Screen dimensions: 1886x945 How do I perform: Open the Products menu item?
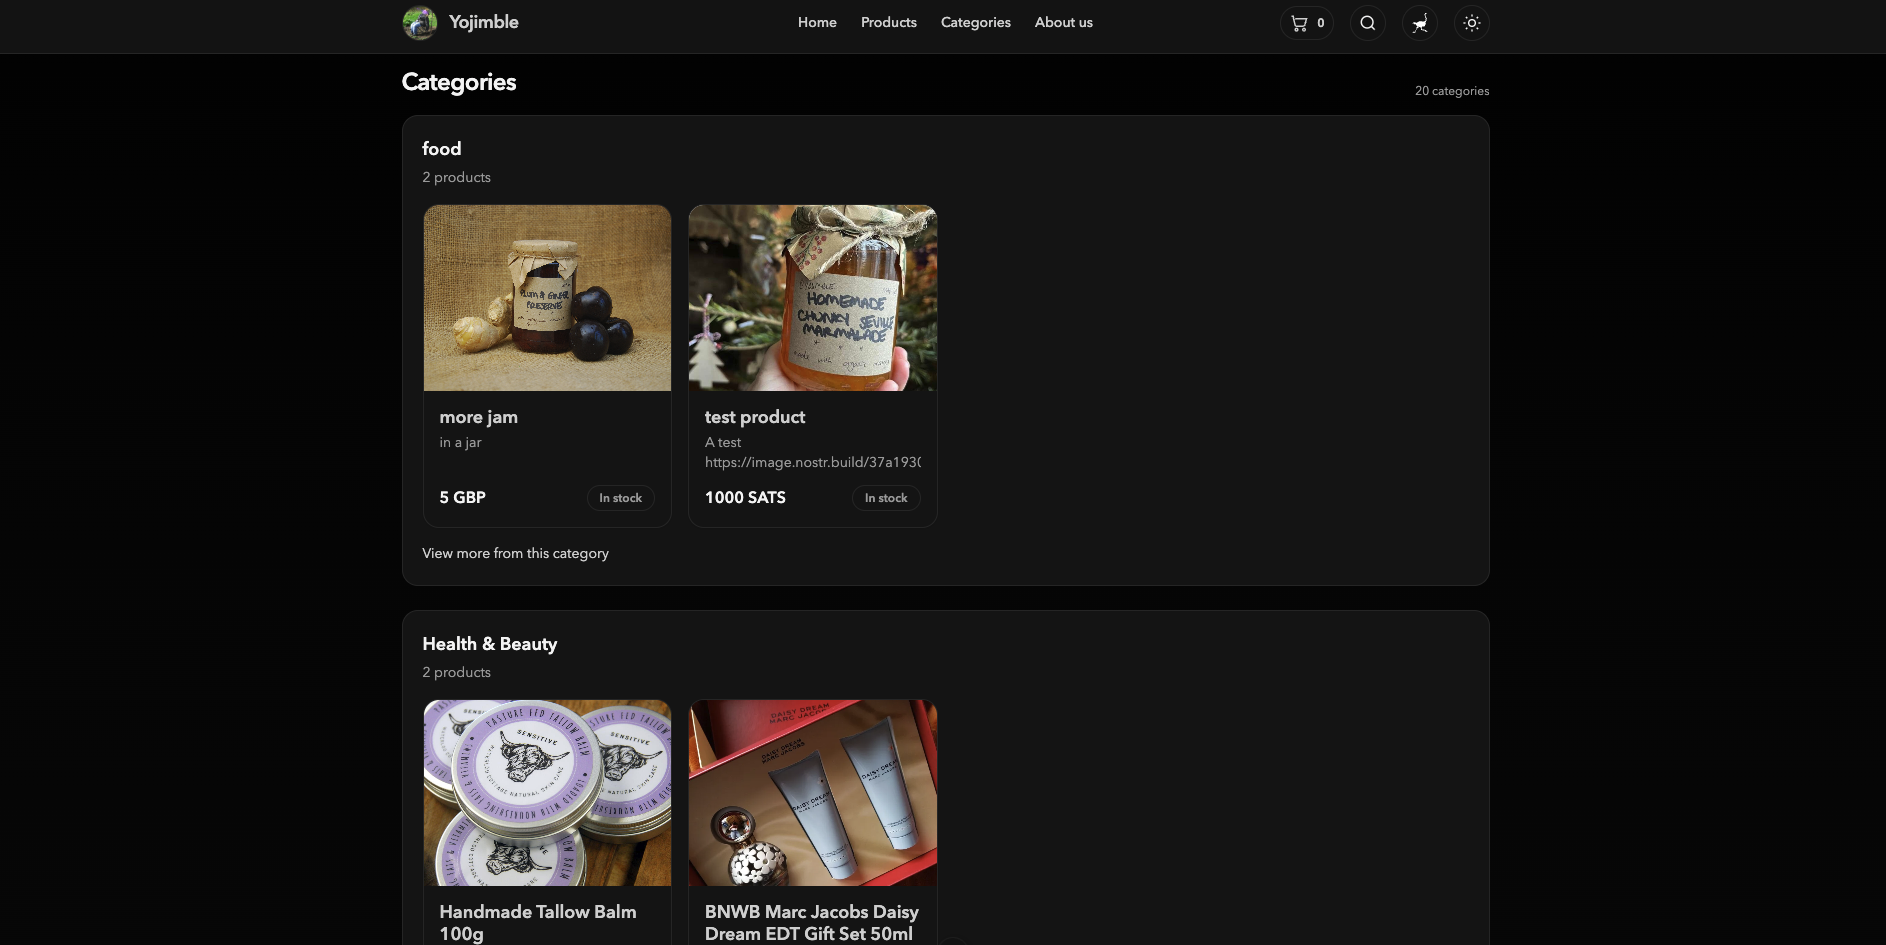pyautogui.click(x=889, y=22)
